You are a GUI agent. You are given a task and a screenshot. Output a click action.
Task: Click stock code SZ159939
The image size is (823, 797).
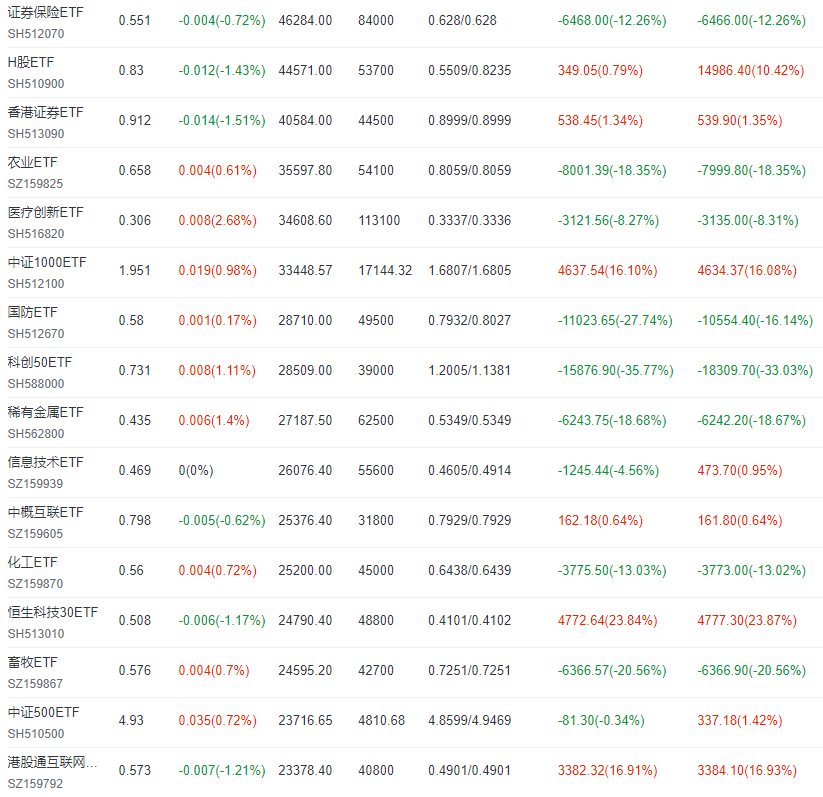[36, 484]
